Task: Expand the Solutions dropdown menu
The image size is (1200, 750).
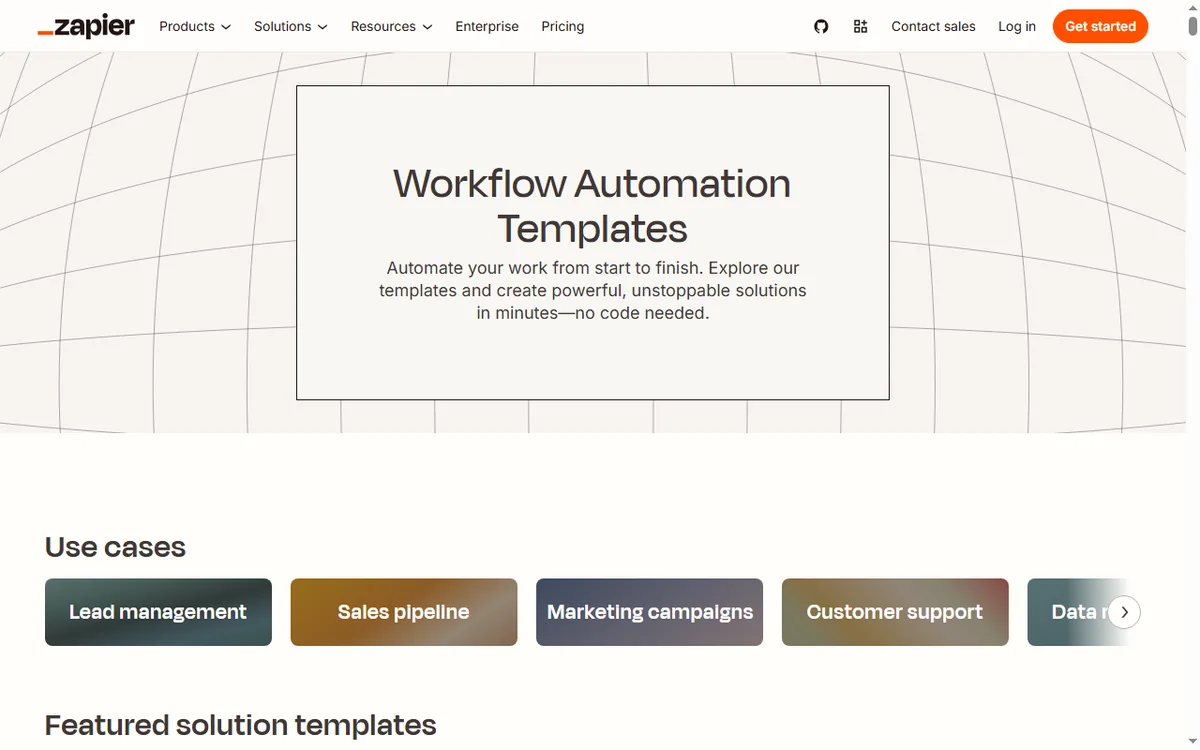Action: point(290,26)
